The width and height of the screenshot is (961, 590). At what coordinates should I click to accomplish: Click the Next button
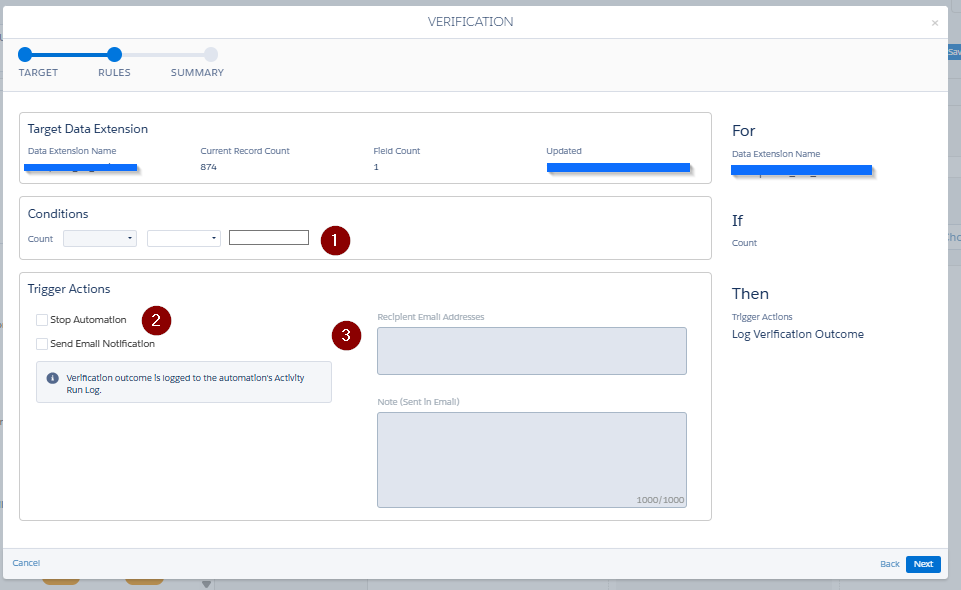(923, 564)
